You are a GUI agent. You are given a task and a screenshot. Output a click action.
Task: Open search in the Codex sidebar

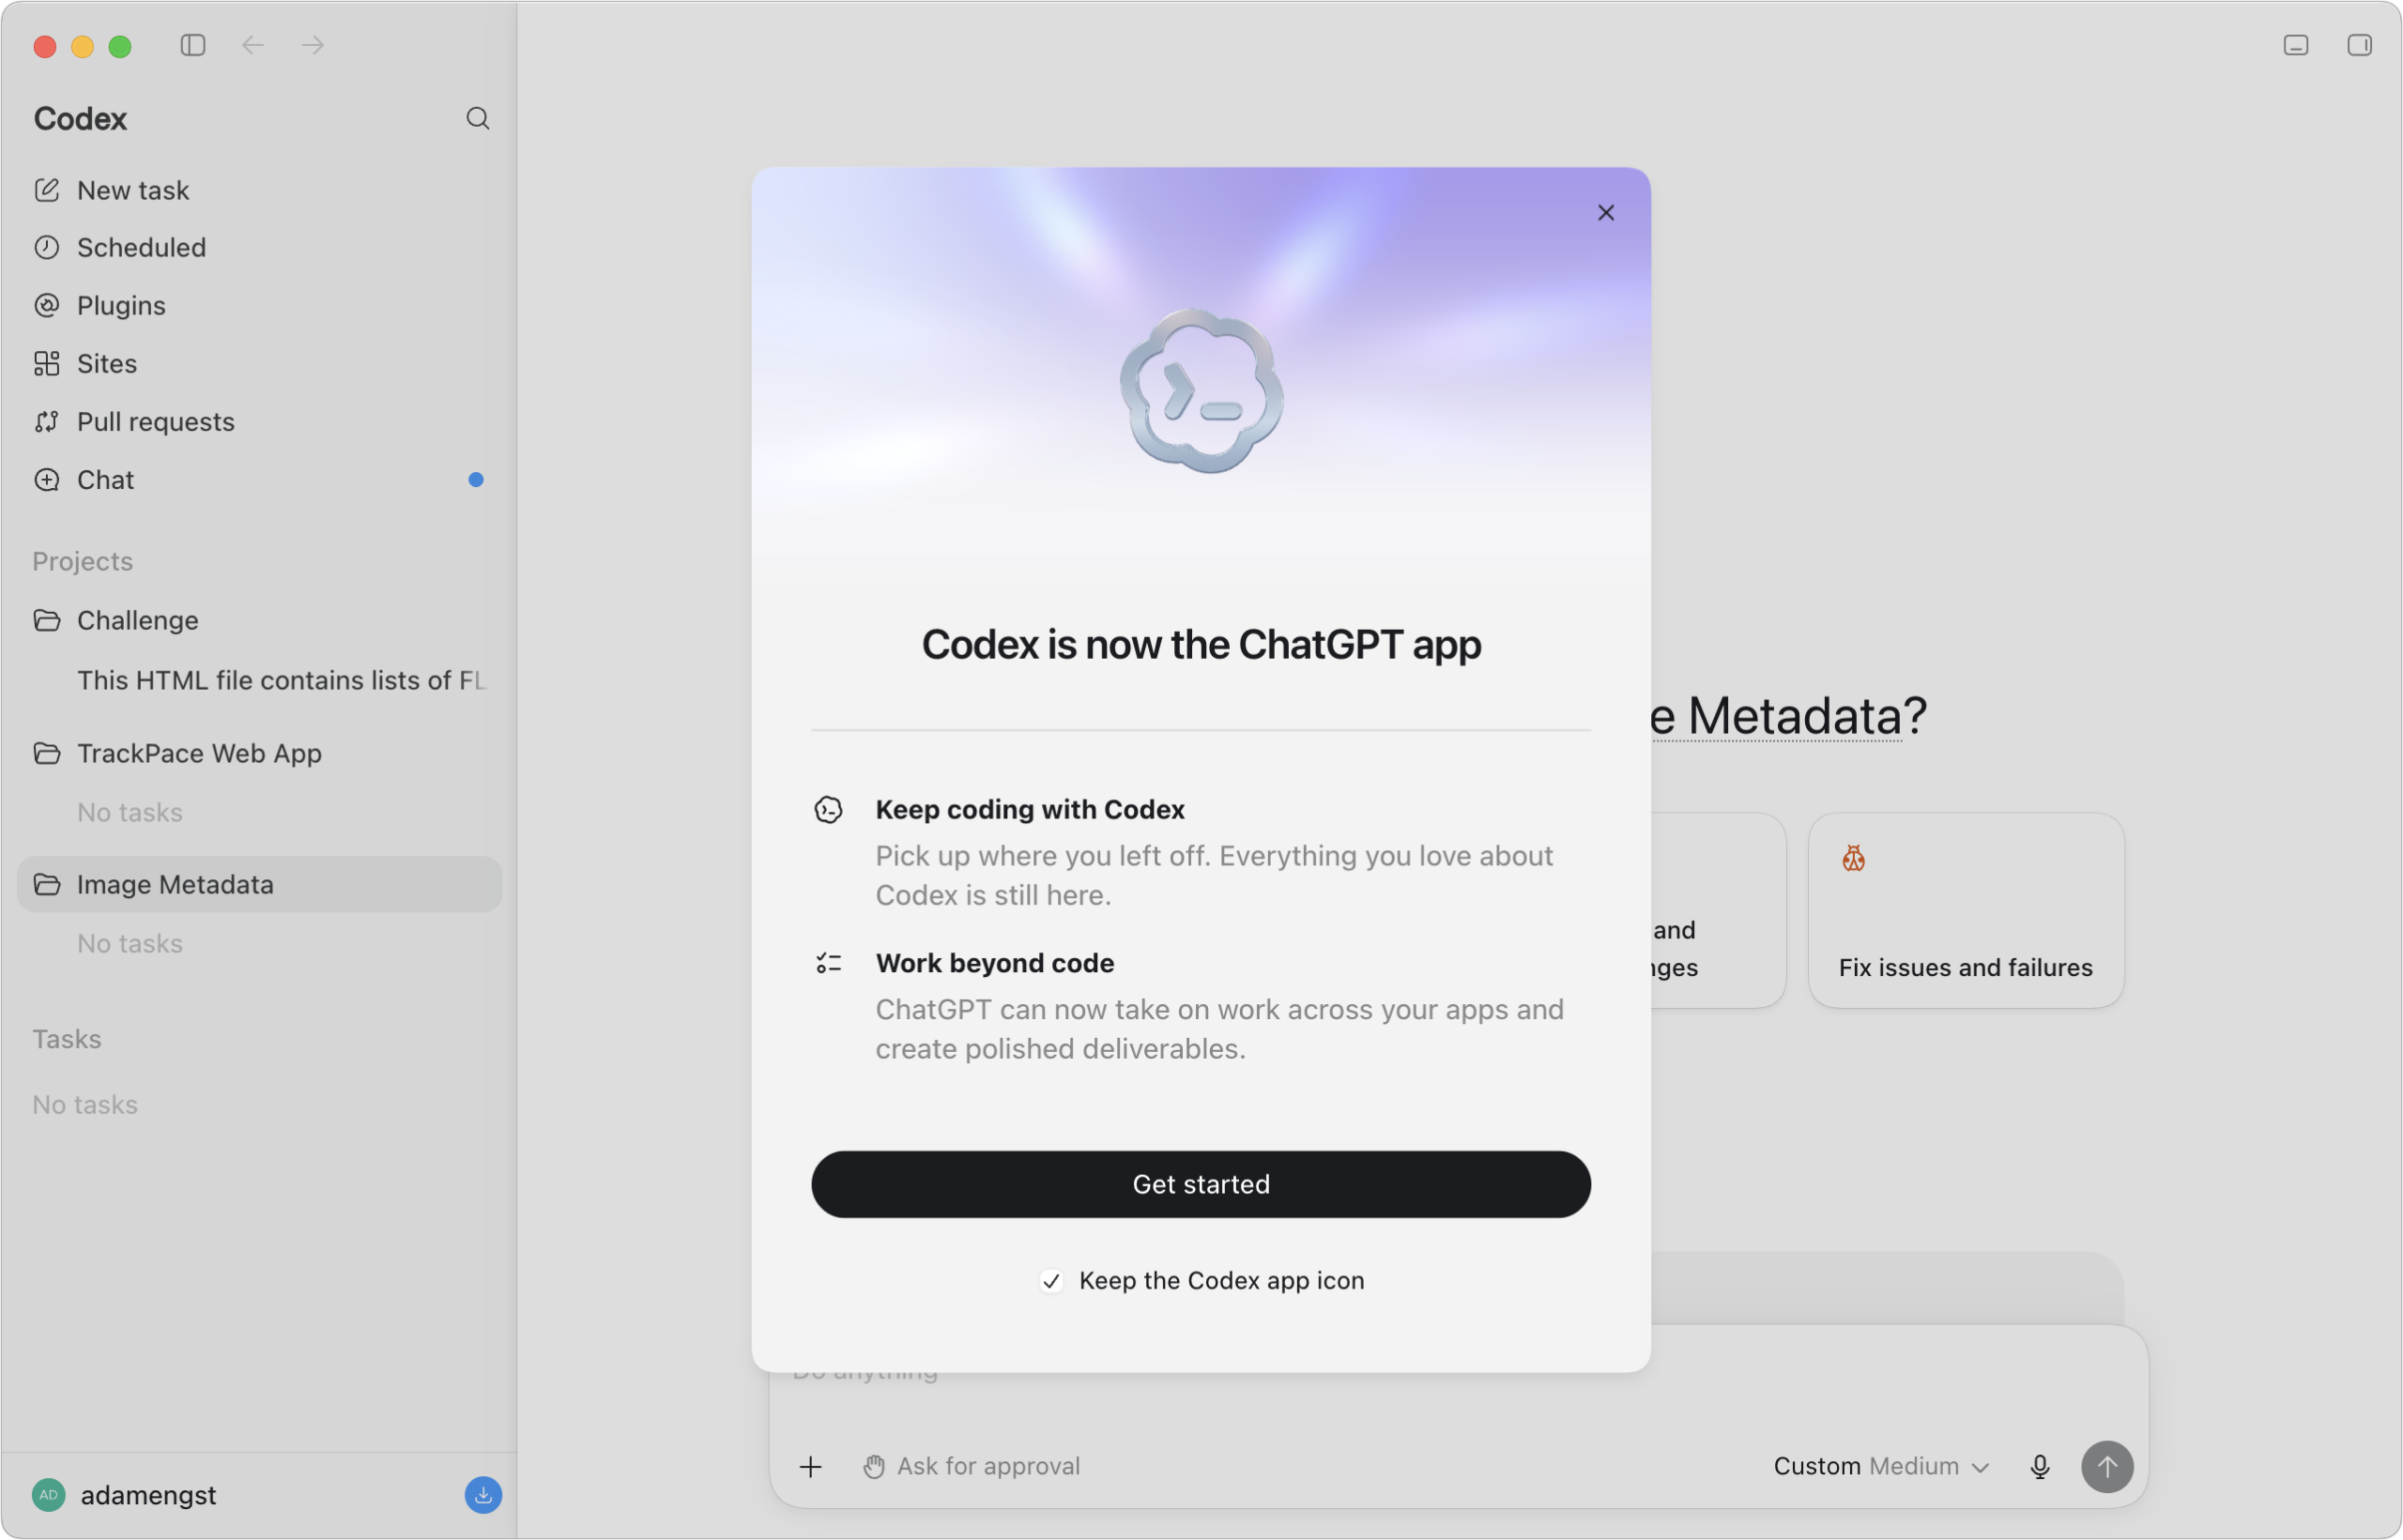[x=478, y=118]
